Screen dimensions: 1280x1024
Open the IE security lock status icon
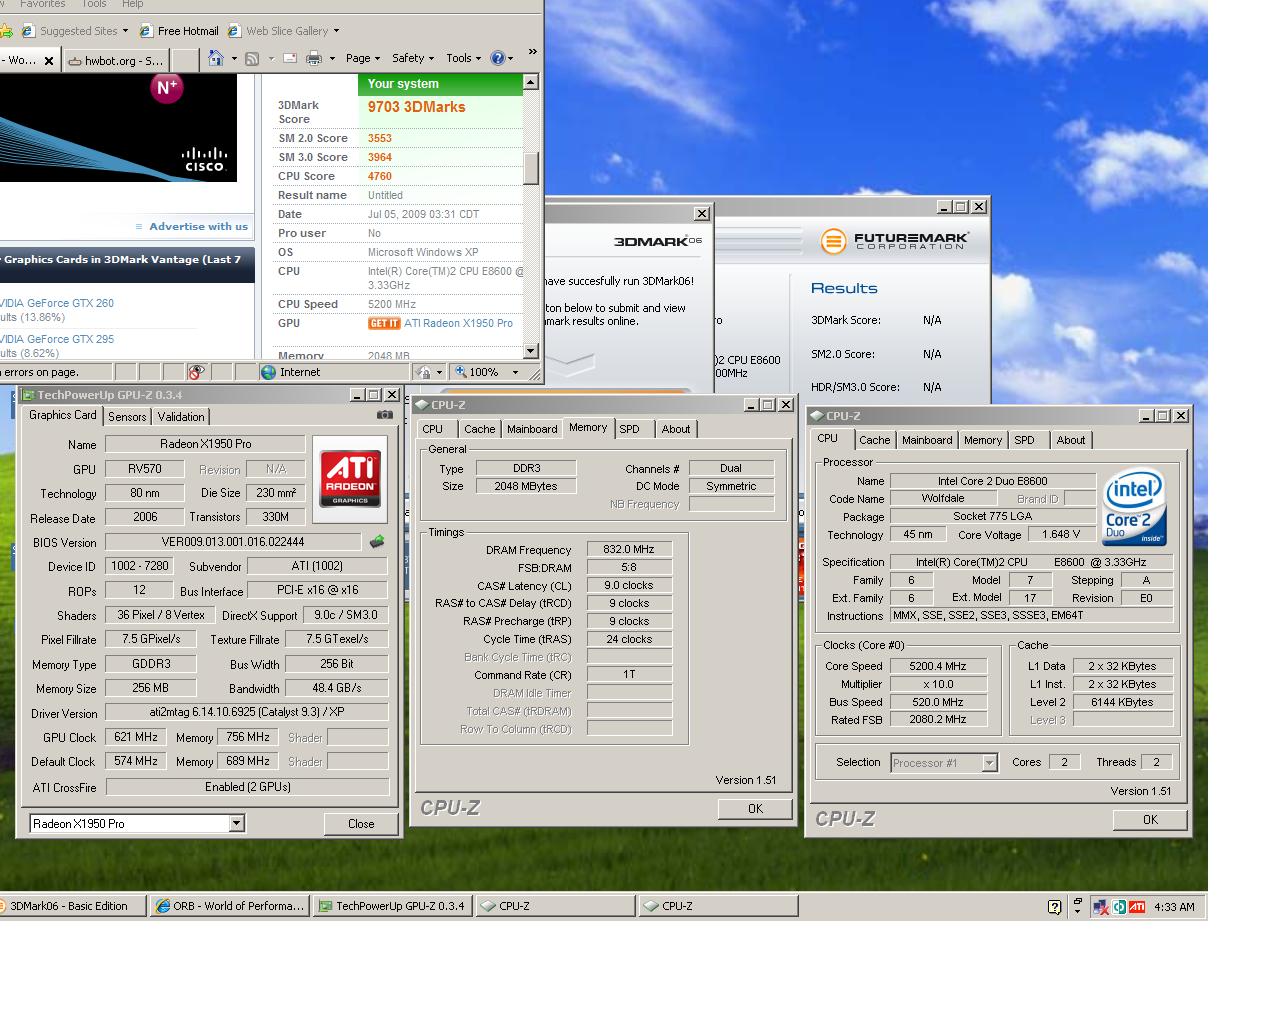(x=425, y=372)
